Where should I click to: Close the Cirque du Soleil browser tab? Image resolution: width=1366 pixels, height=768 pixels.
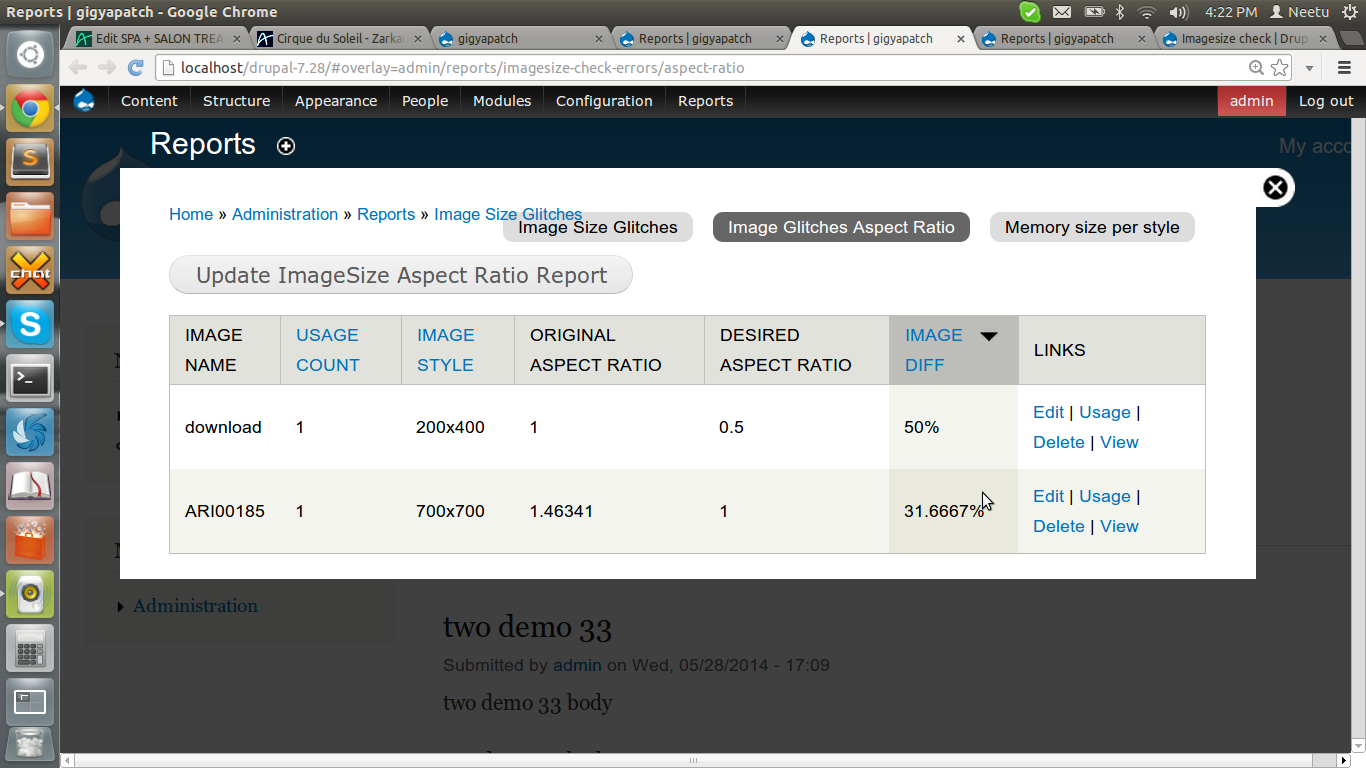[418, 39]
